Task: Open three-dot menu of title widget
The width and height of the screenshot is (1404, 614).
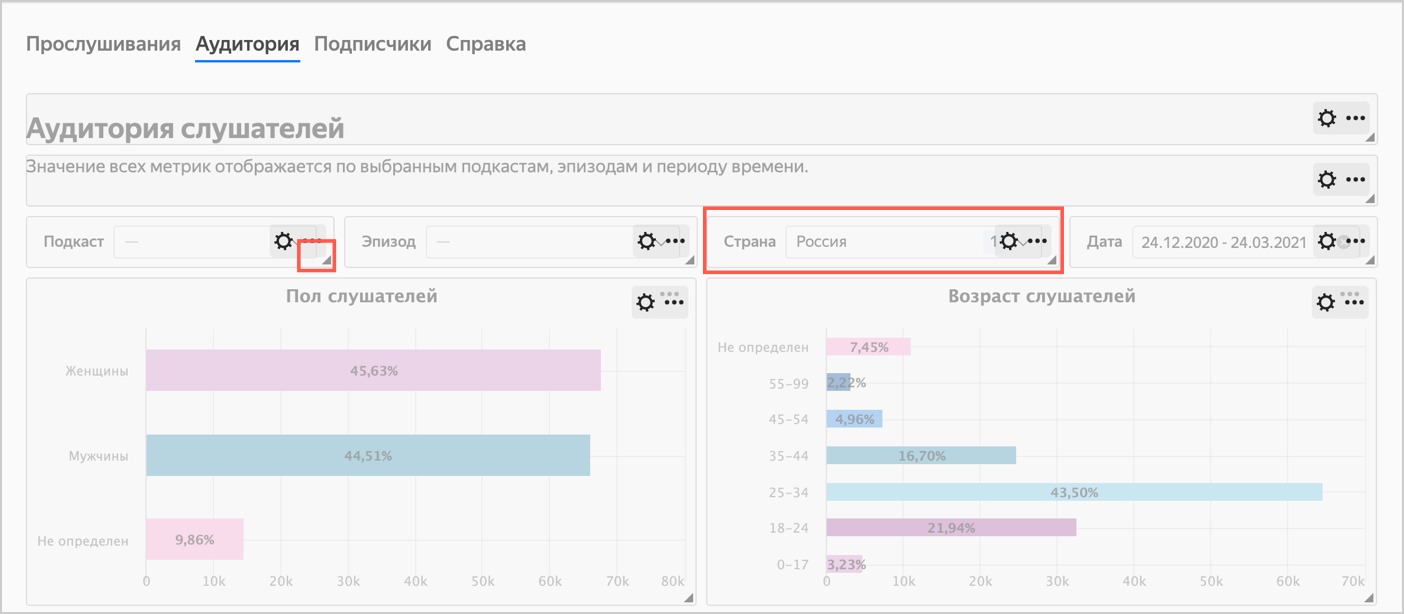Action: point(1355,118)
